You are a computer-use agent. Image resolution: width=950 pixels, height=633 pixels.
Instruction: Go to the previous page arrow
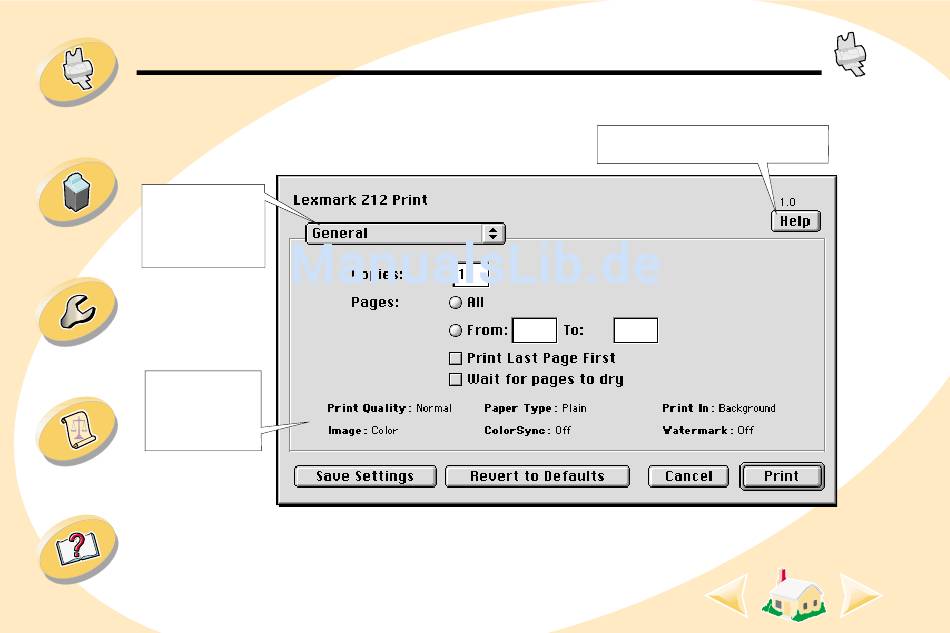tap(727, 596)
